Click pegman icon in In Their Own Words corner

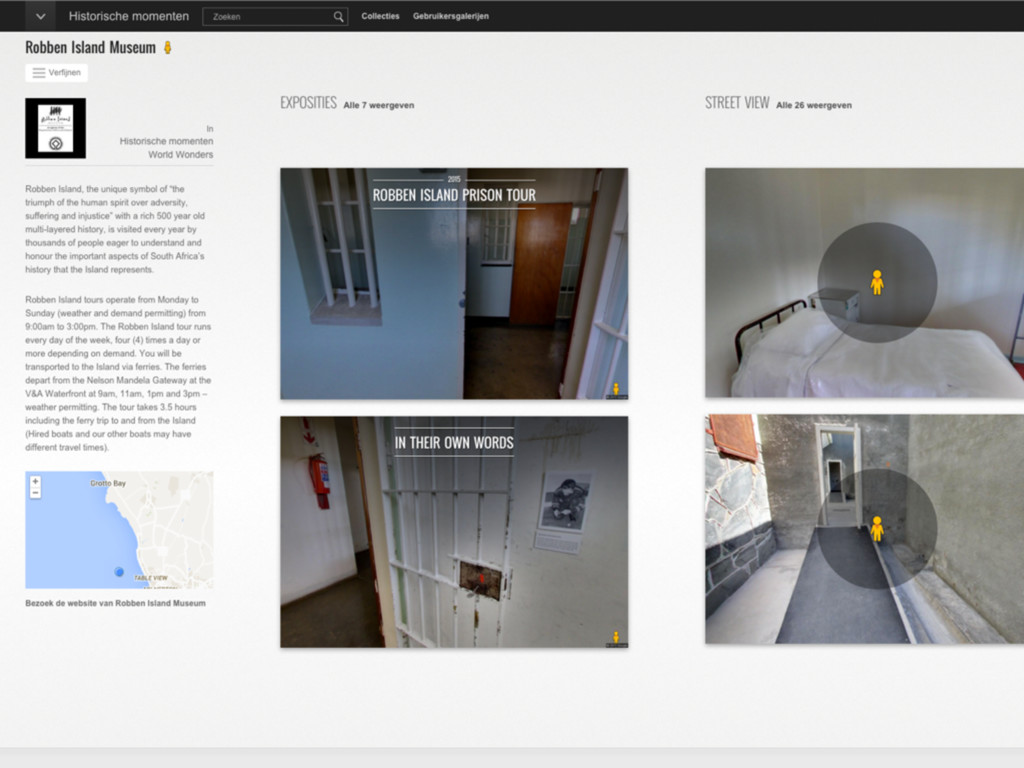click(x=616, y=638)
